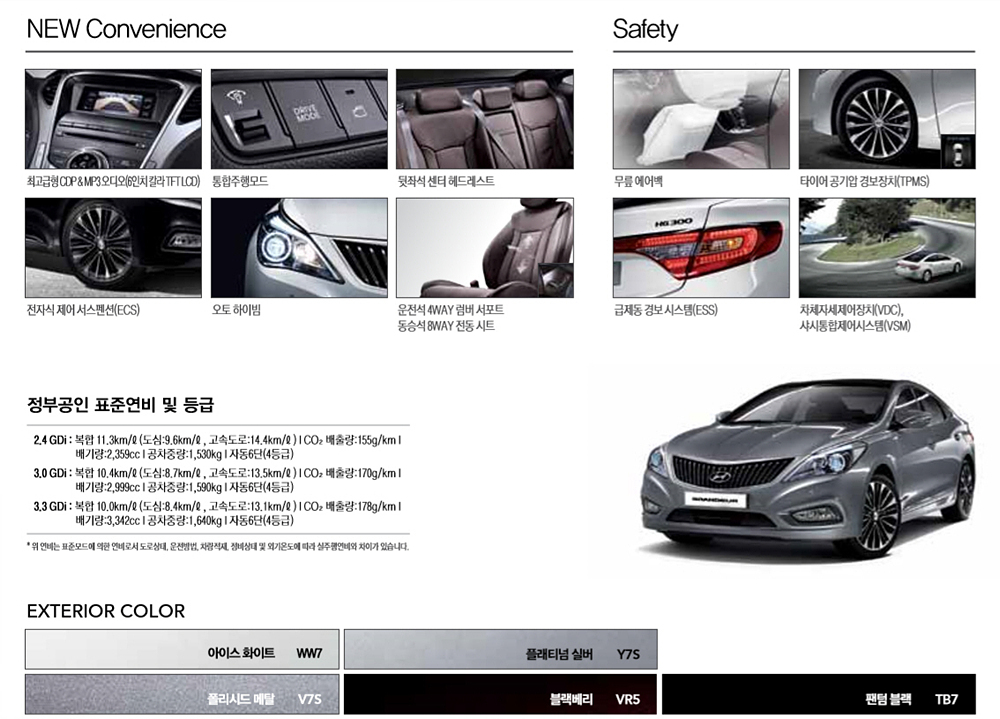The height and width of the screenshot is (719, 1000).
Task: View the auto high beam headlight photo
Action: click(299, 247)
